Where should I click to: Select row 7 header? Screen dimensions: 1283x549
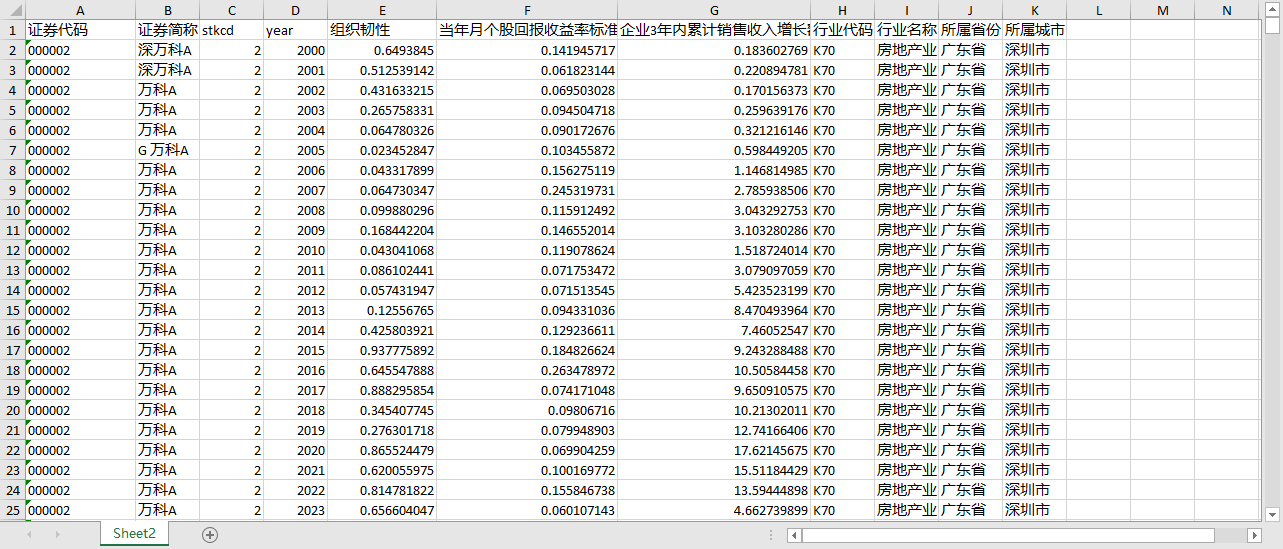click(x=12, y=150)
